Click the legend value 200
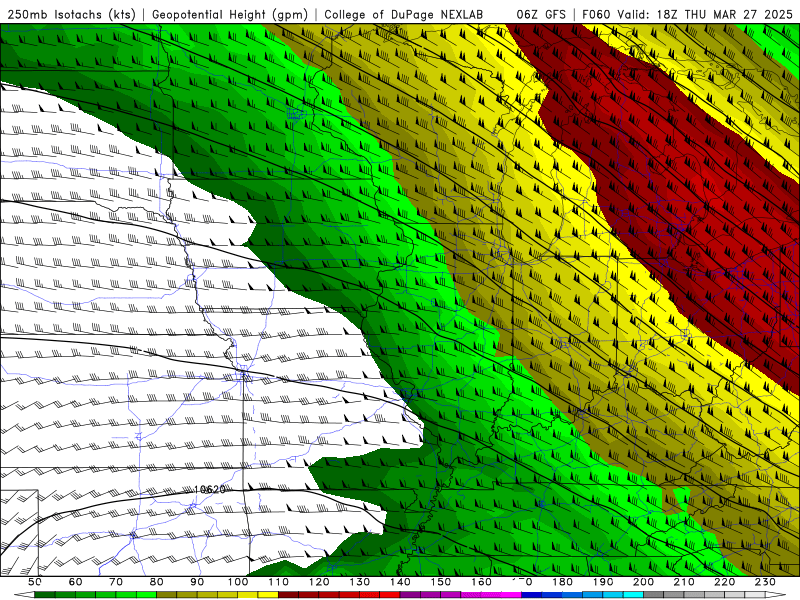This screenshot has width=800, height=600. 643,582
